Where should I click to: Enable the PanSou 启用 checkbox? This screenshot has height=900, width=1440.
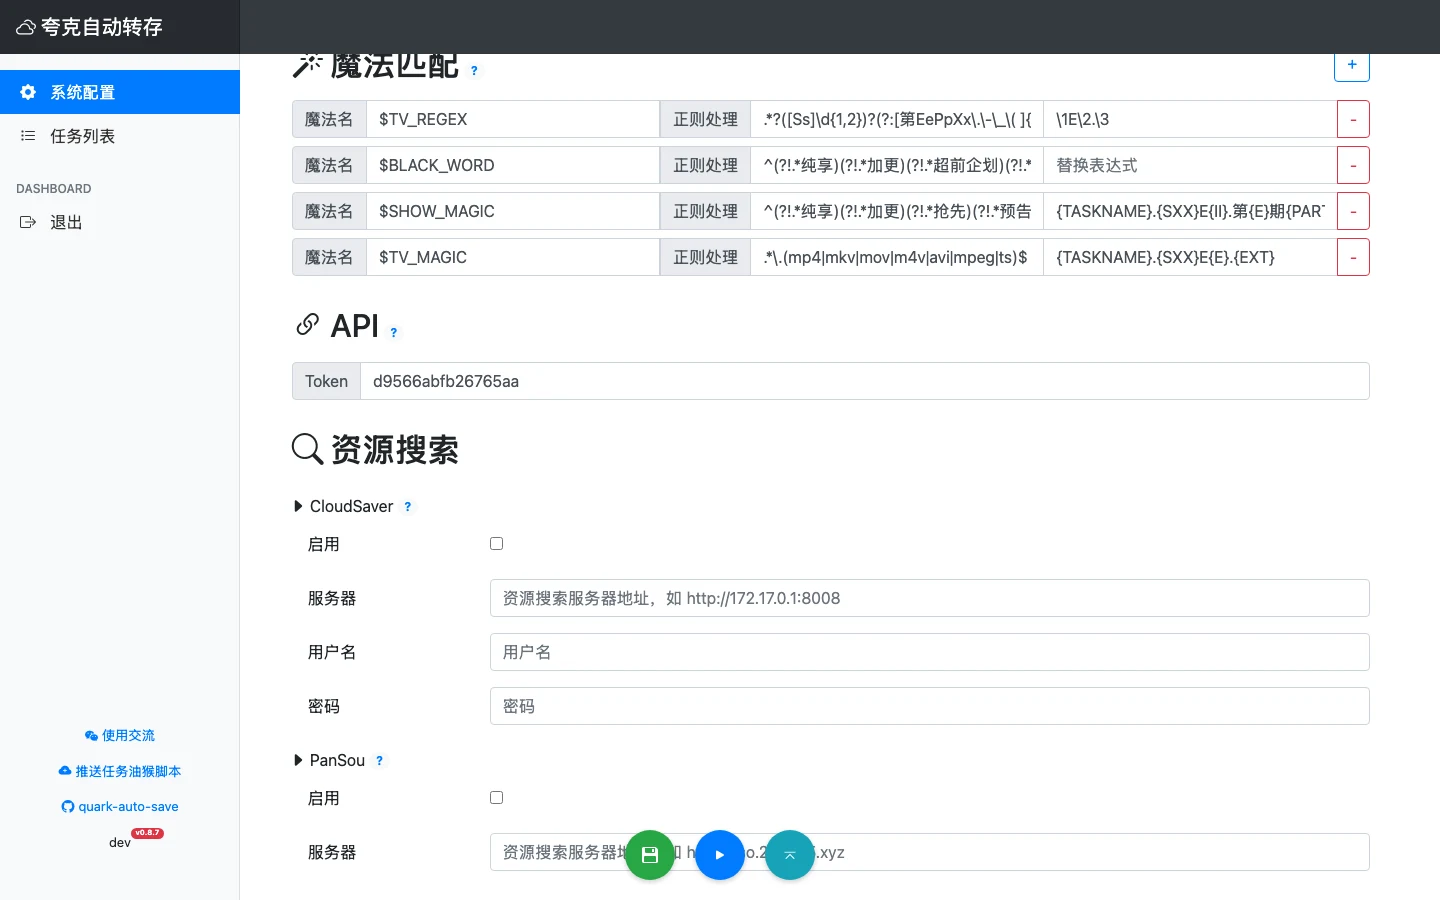[x=496, y=797]
